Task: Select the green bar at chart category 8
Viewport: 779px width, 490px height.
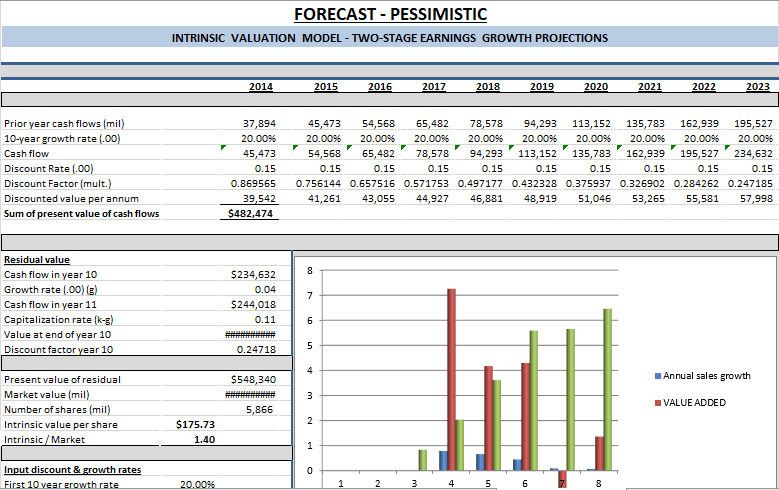Action: coord(608,390)
